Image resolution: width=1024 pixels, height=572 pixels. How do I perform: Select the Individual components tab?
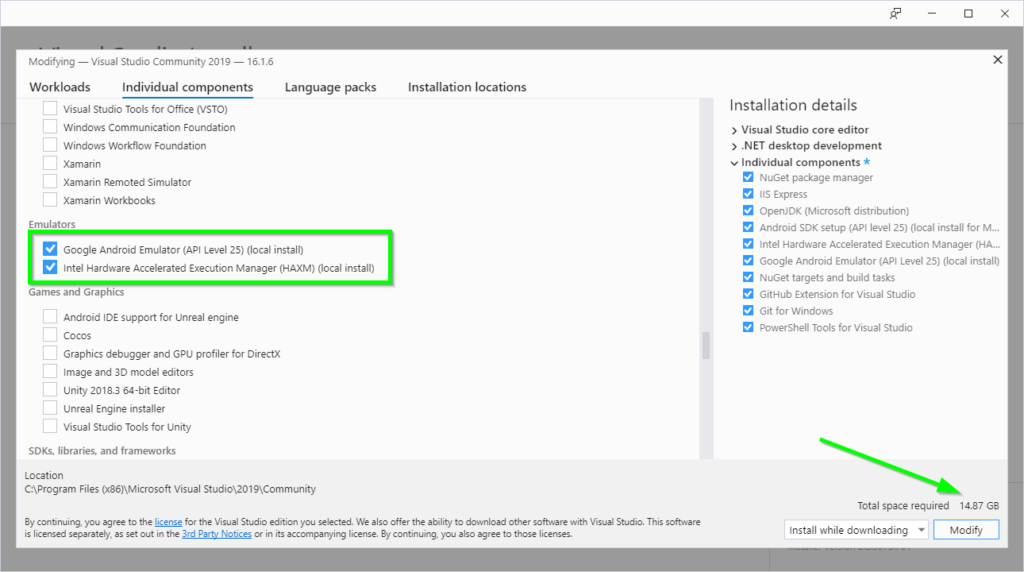(x=187, y=87)
